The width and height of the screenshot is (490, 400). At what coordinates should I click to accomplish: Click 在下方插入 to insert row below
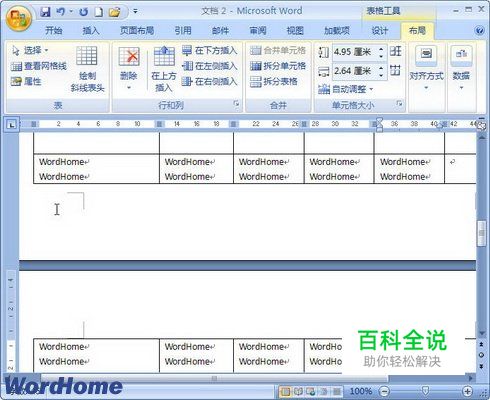210,51
